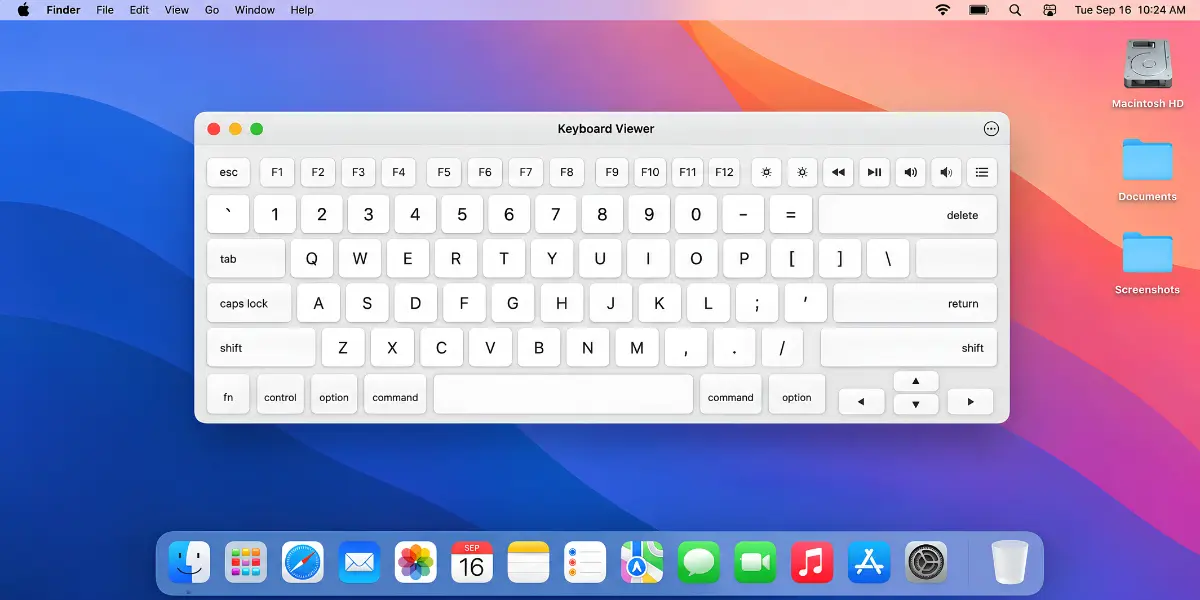1200x600 pixels.
Task: Open the Edit menu
Action: 139,10
